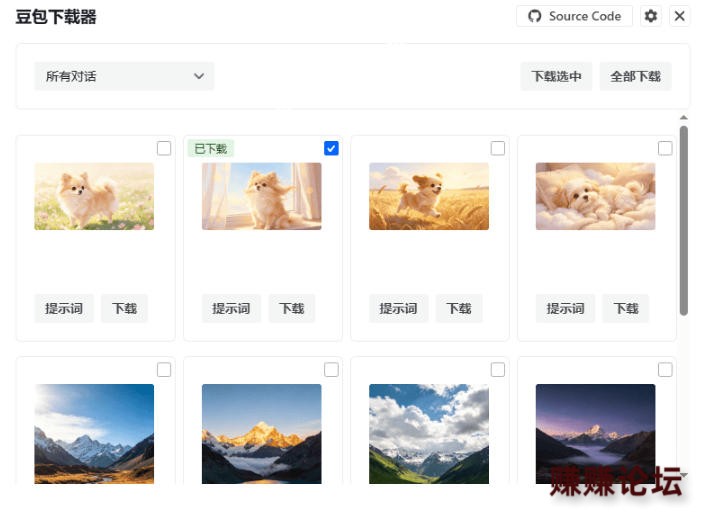The width and height of the screenshot is (704, 522).
Task: Click 下载选中 button
Action: pyautogui.click(x=556, y=76)
